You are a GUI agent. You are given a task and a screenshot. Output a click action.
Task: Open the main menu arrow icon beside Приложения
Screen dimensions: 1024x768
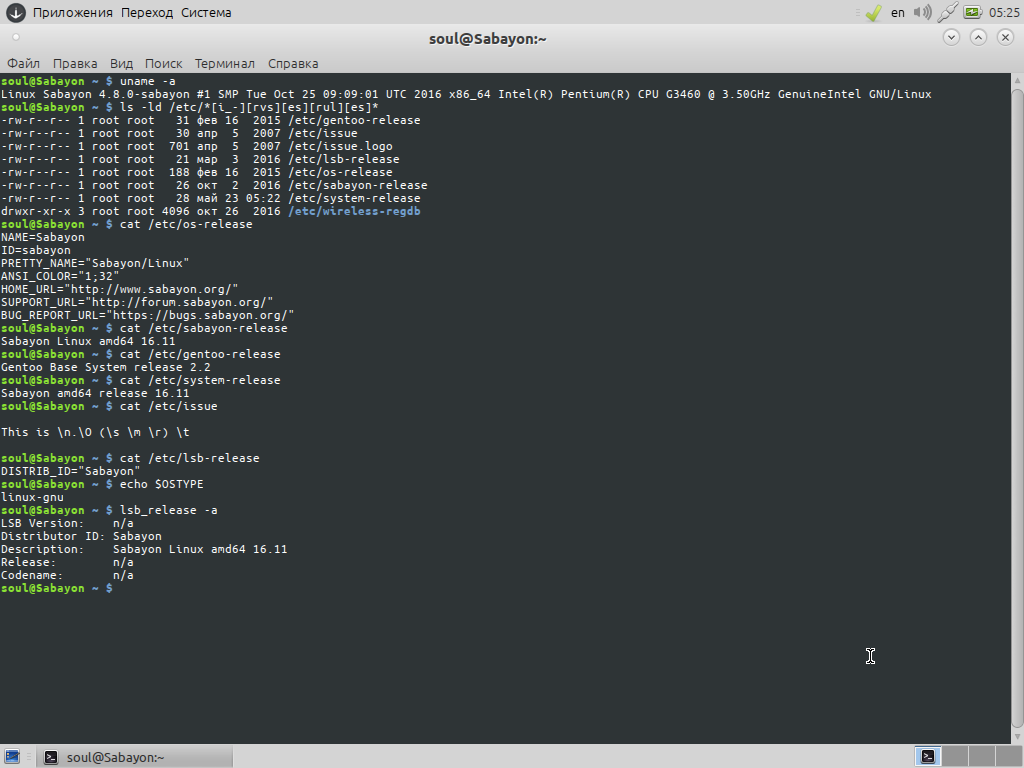16,12
